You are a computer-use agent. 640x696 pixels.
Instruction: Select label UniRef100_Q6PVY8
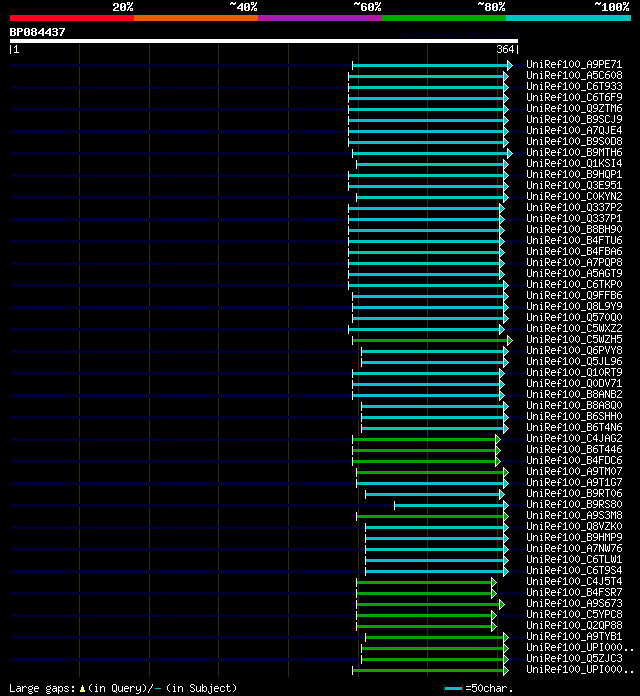574,350
